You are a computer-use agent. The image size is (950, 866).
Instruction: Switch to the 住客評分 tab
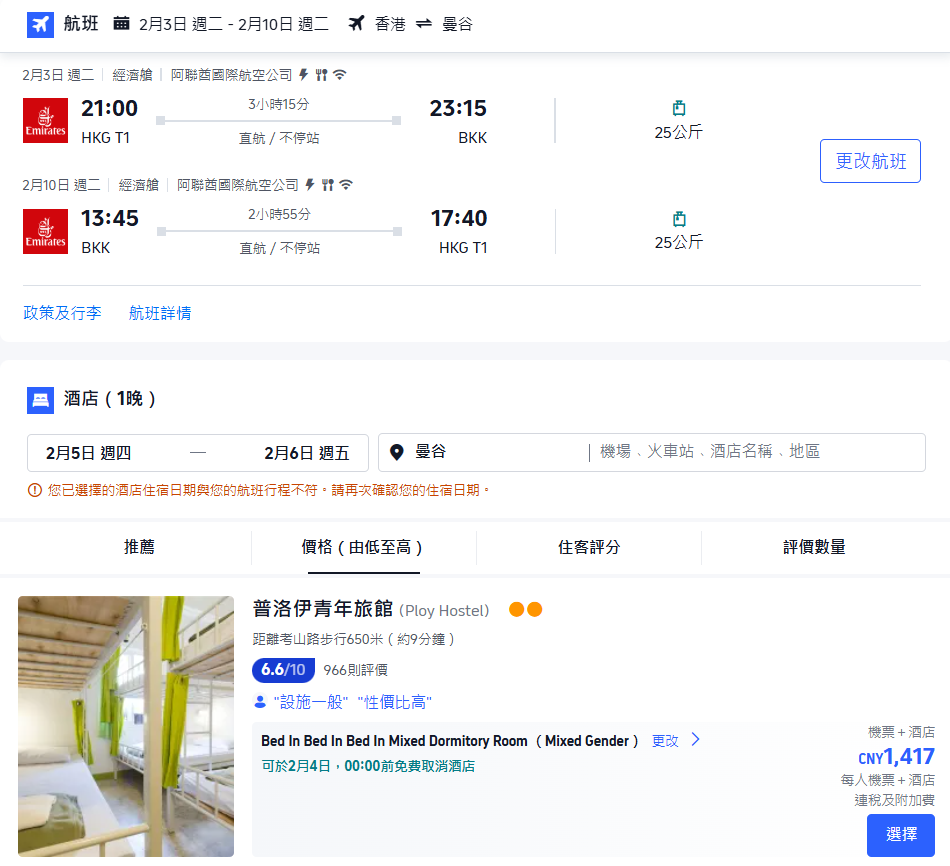tap(589, 548)
